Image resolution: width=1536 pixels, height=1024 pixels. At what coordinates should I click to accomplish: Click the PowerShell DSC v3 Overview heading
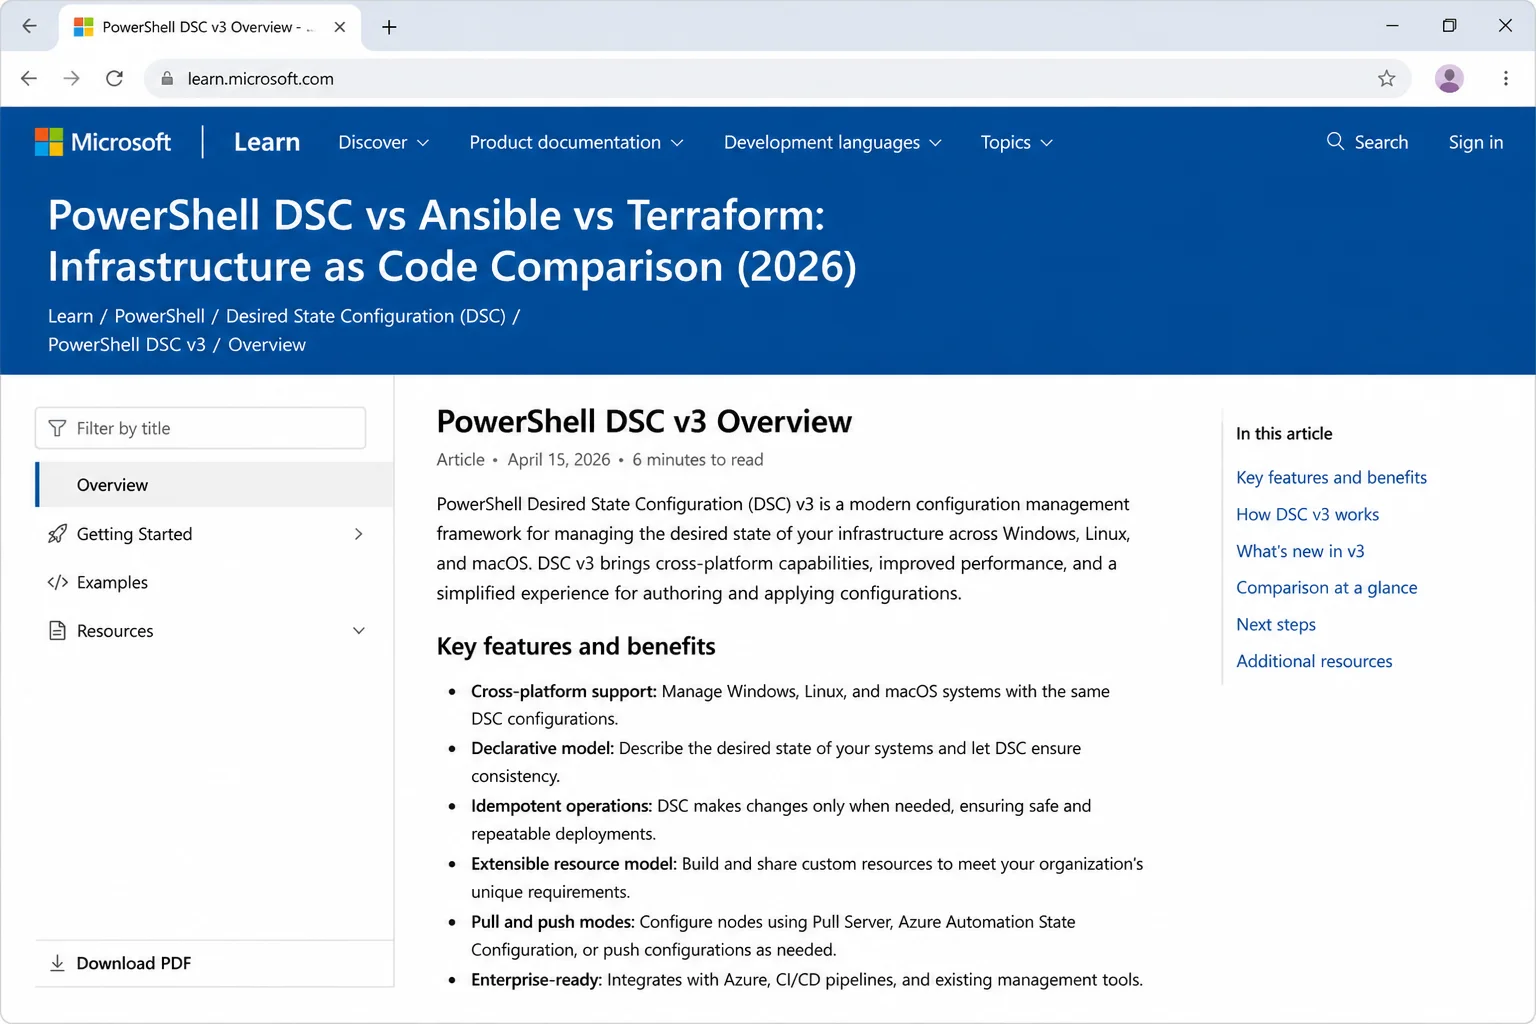coord(644,421)
